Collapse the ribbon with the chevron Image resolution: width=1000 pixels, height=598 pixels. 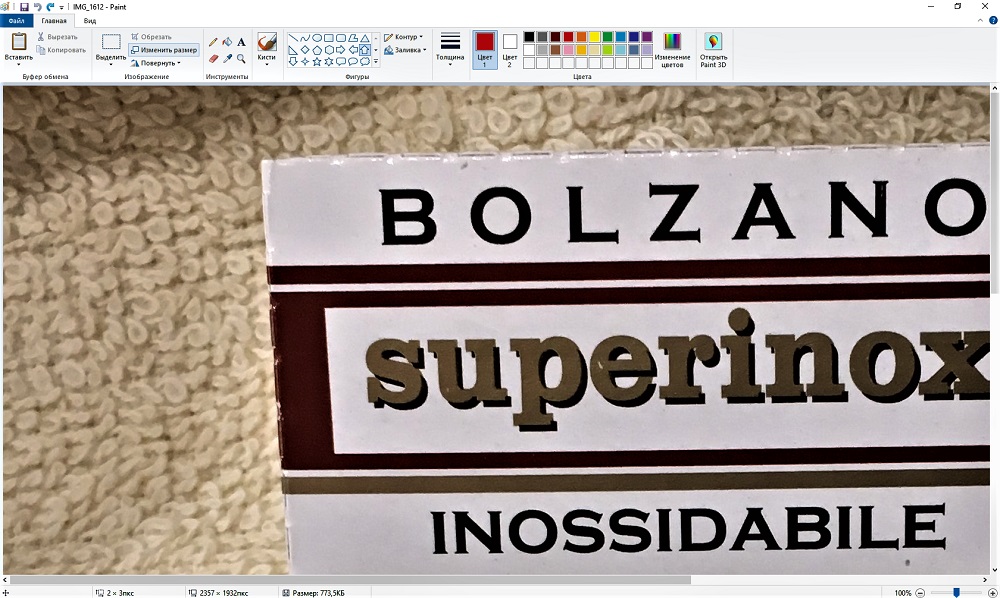coord(980,21)
